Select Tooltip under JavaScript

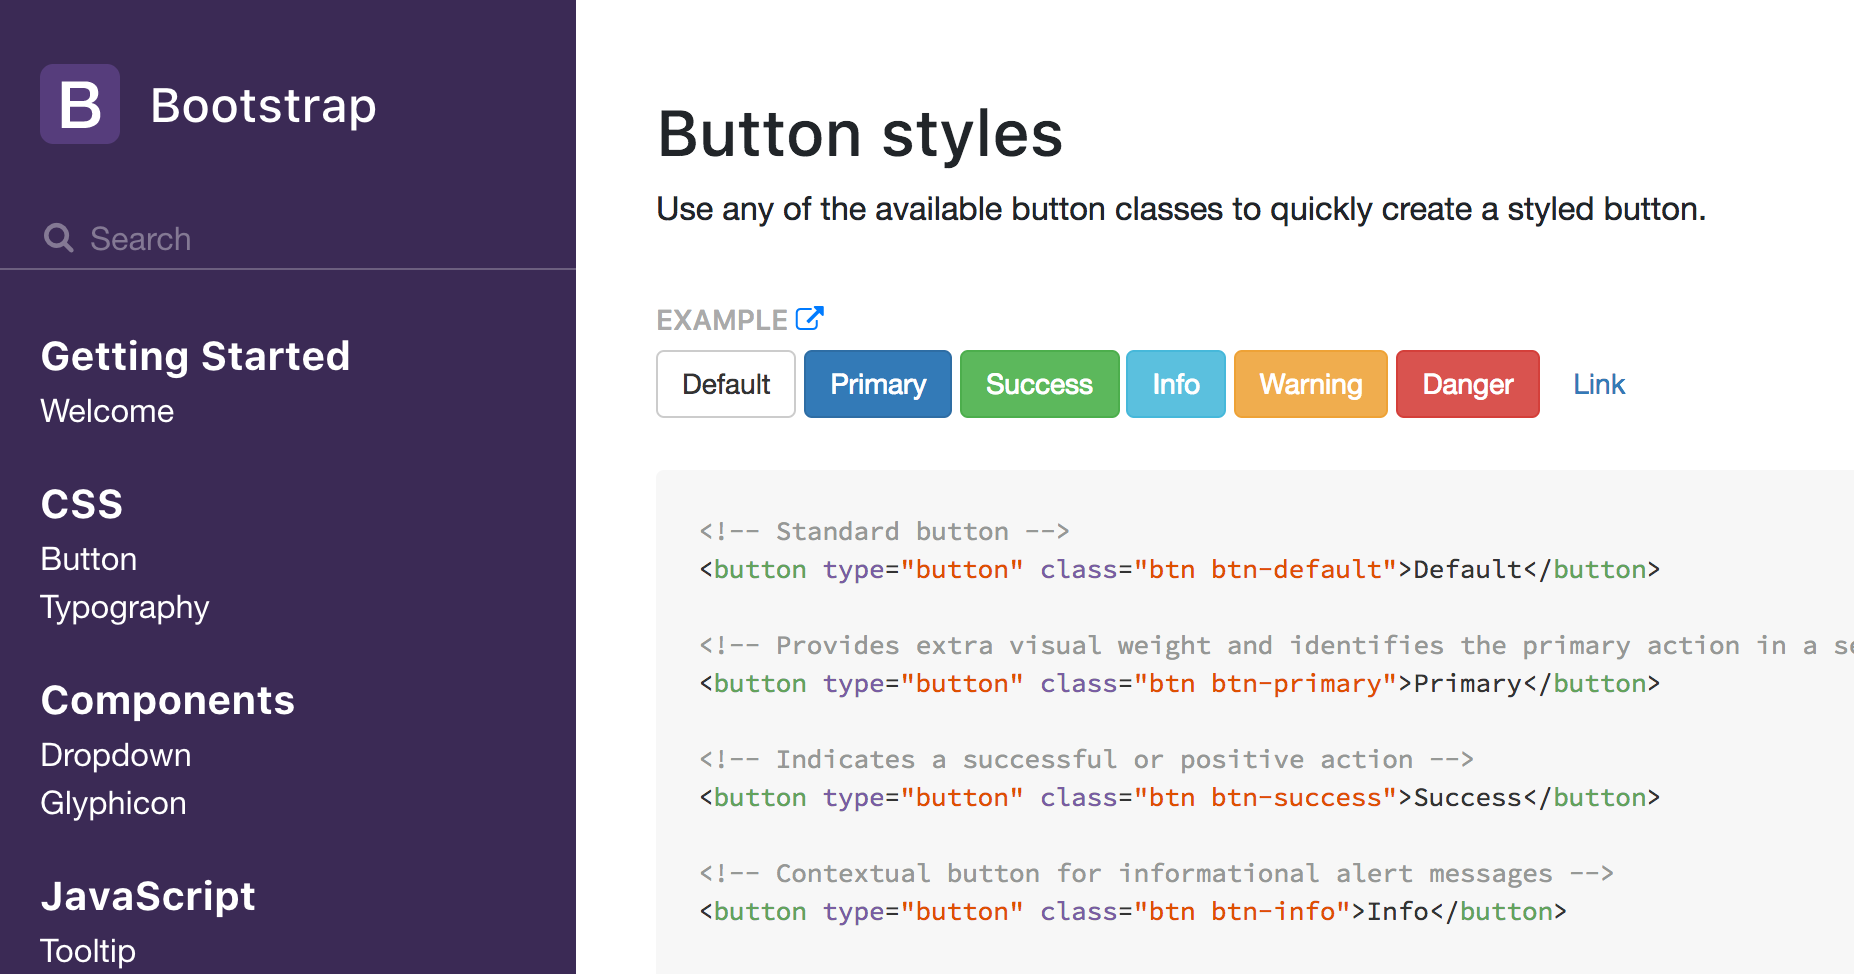coord(88,951)
